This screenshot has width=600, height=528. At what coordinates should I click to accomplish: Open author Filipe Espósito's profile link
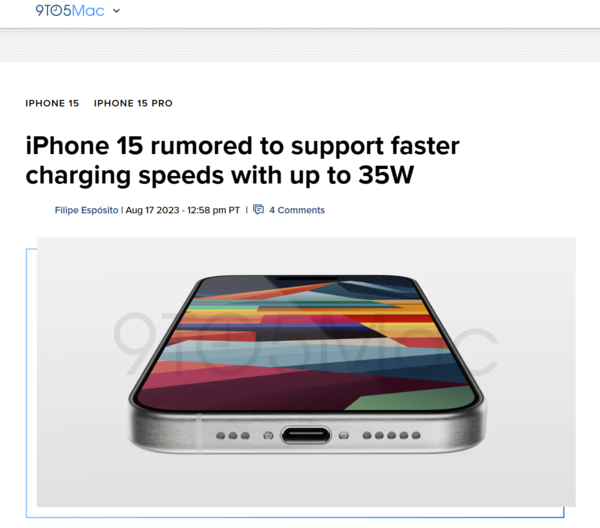(x=86, y=210)
